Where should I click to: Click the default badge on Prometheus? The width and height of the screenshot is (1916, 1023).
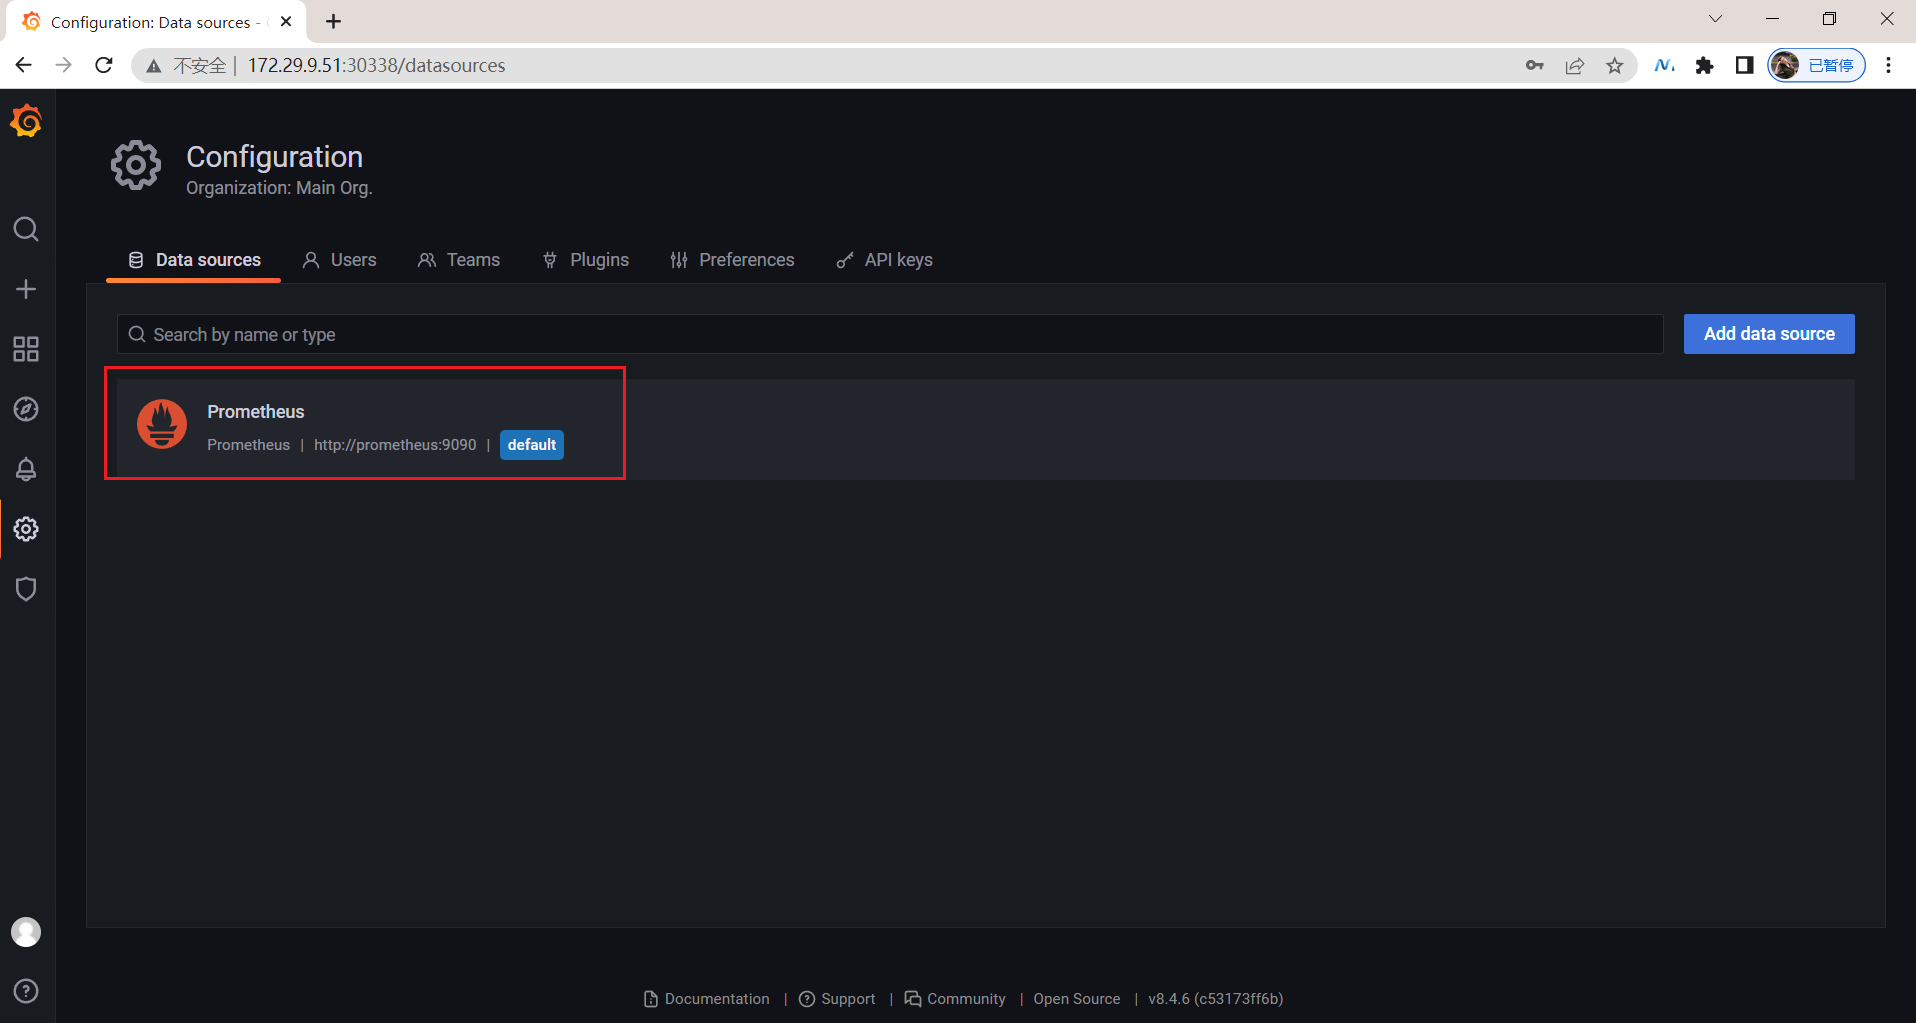click(x=532, y=445)
